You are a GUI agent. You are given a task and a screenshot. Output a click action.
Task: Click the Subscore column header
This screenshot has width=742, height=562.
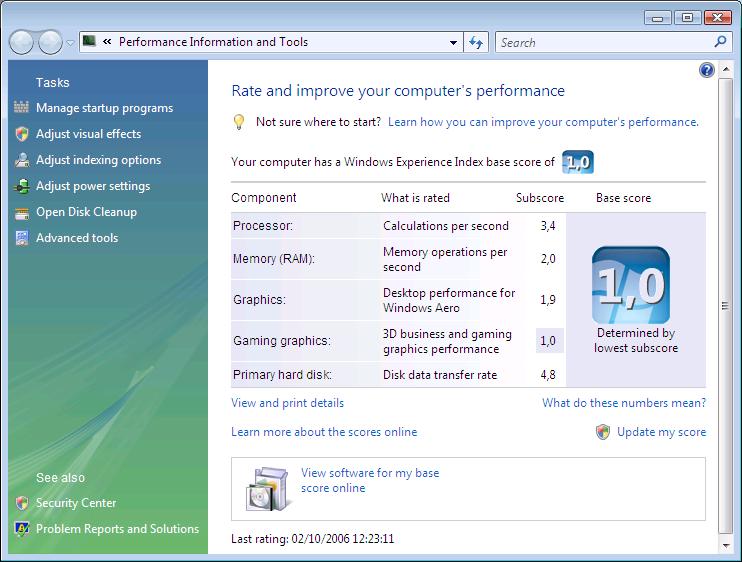point(540,198)
